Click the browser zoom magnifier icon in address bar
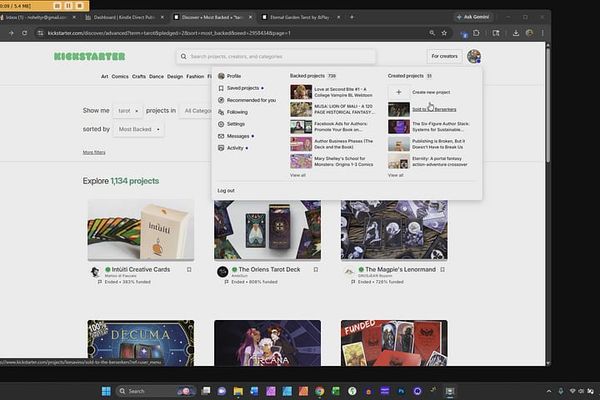The image size is (600, 400). pyautogui.click(x=432, y=33)
